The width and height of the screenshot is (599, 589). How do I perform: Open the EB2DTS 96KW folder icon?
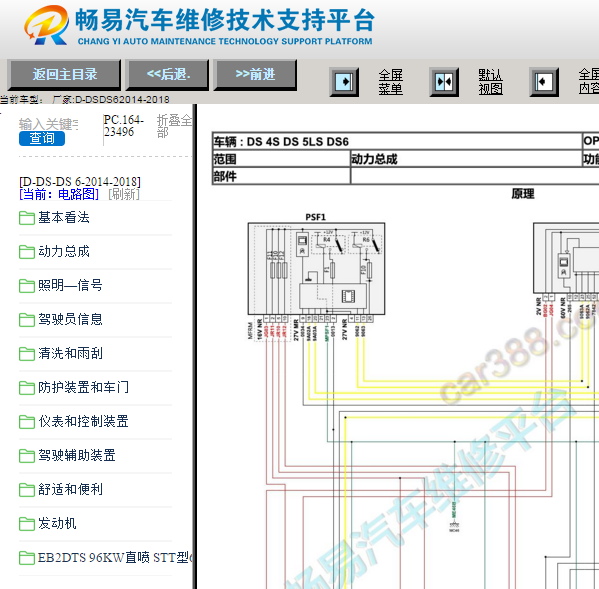coord(27,558)
